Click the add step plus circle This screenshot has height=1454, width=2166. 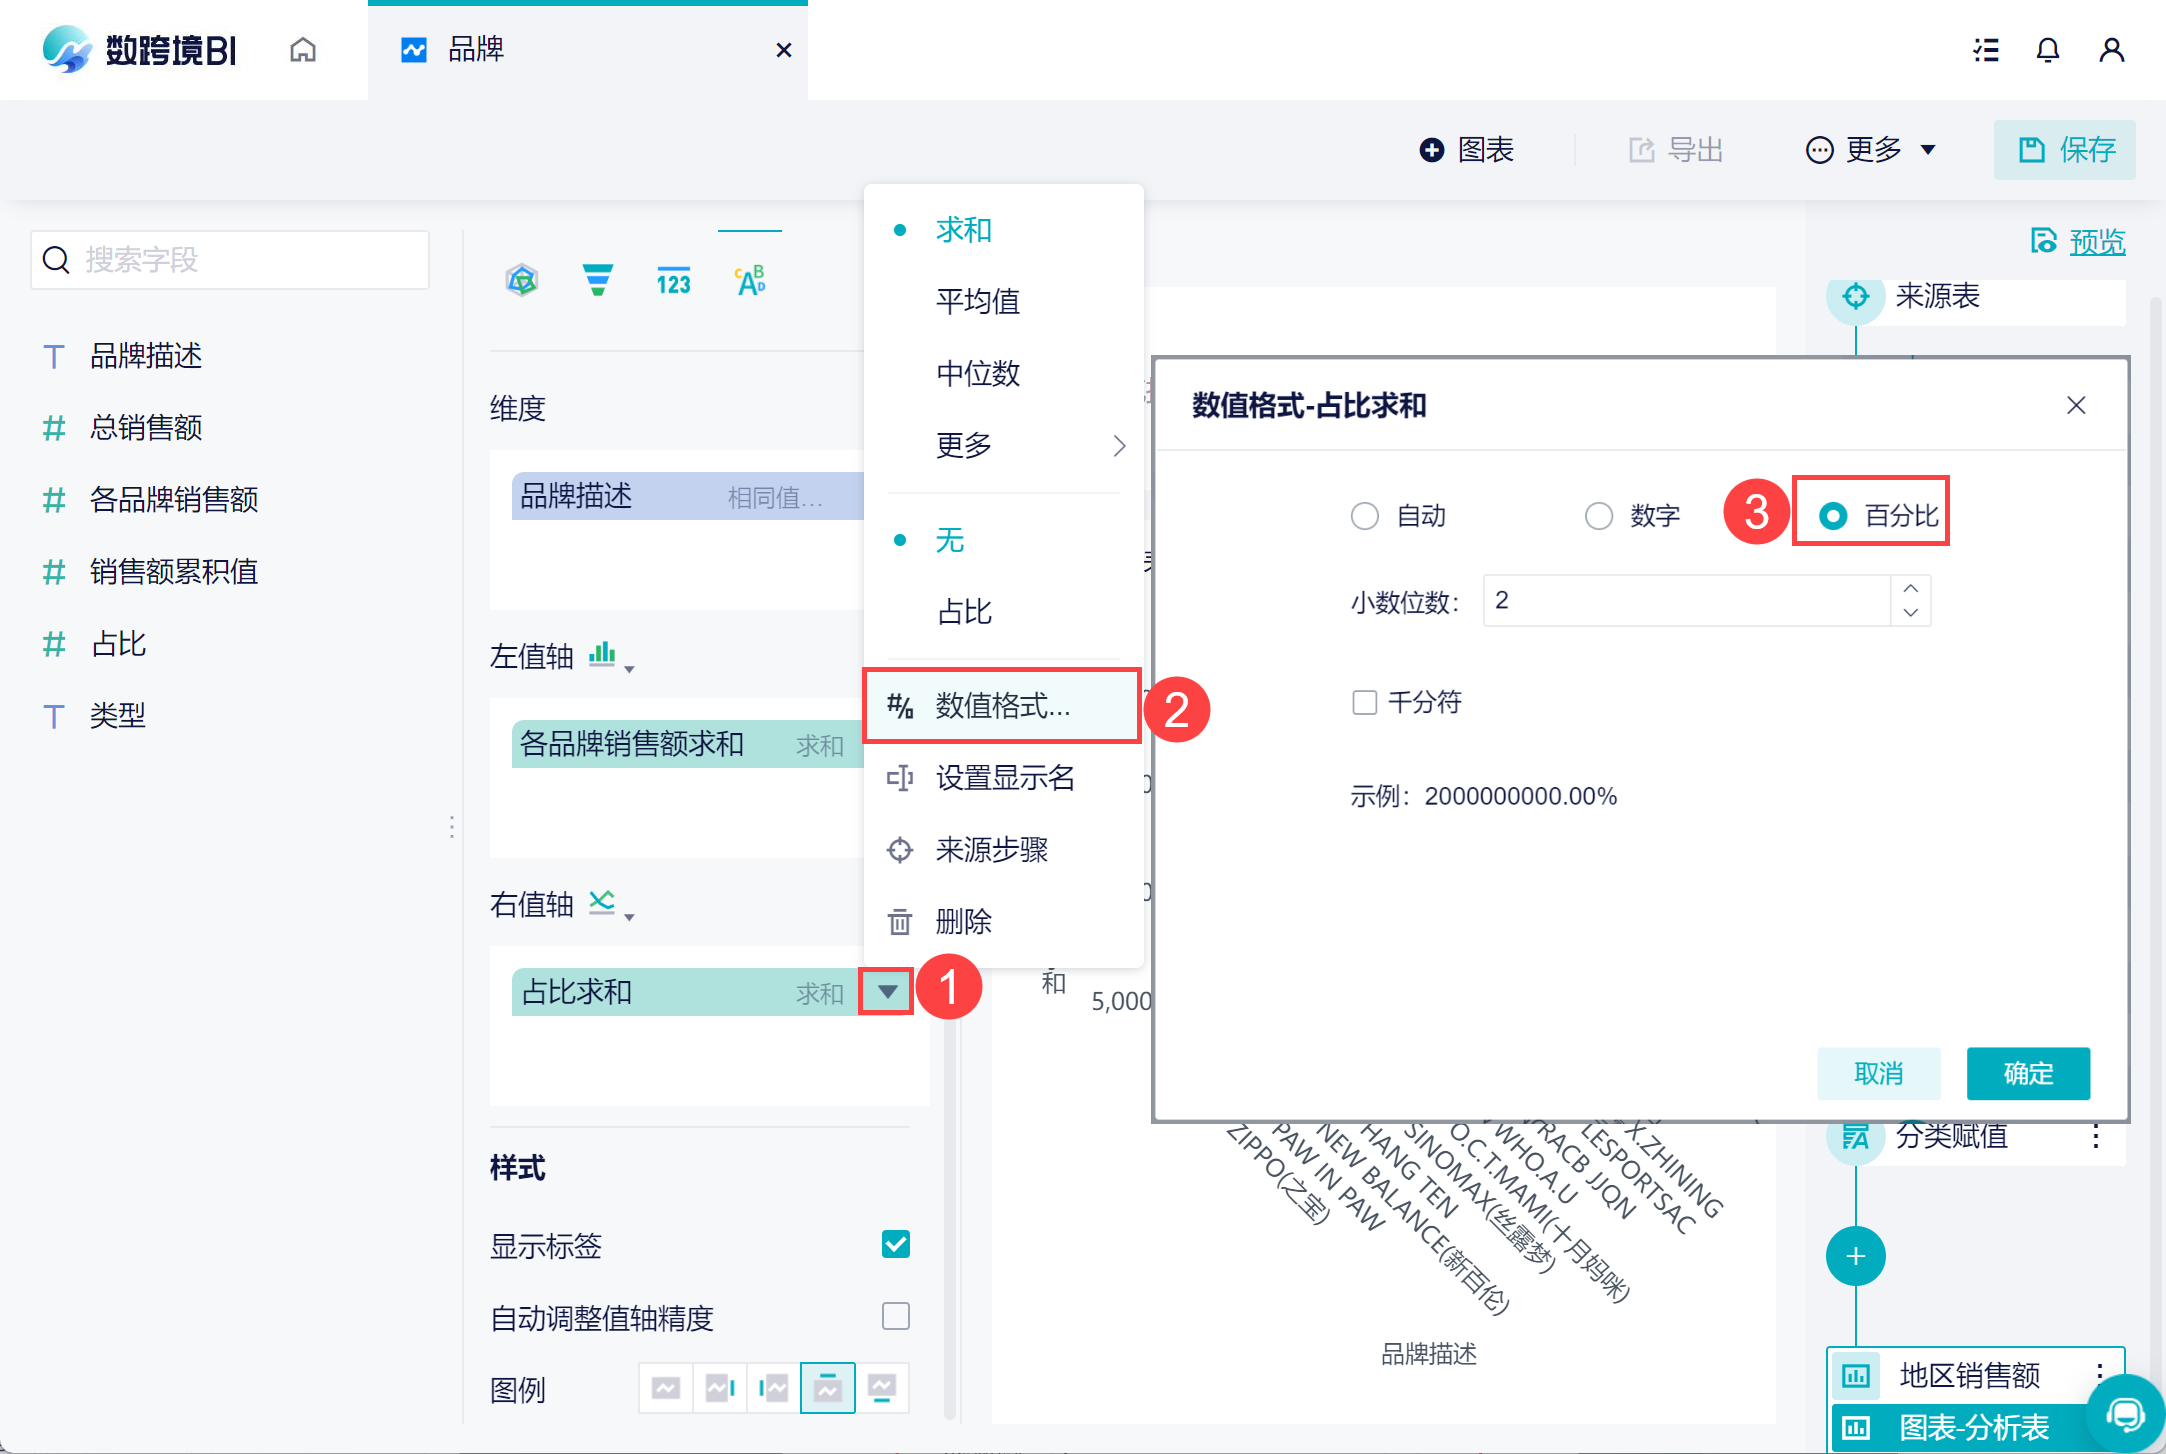pyautogui.click(x=1855, y=1256)
